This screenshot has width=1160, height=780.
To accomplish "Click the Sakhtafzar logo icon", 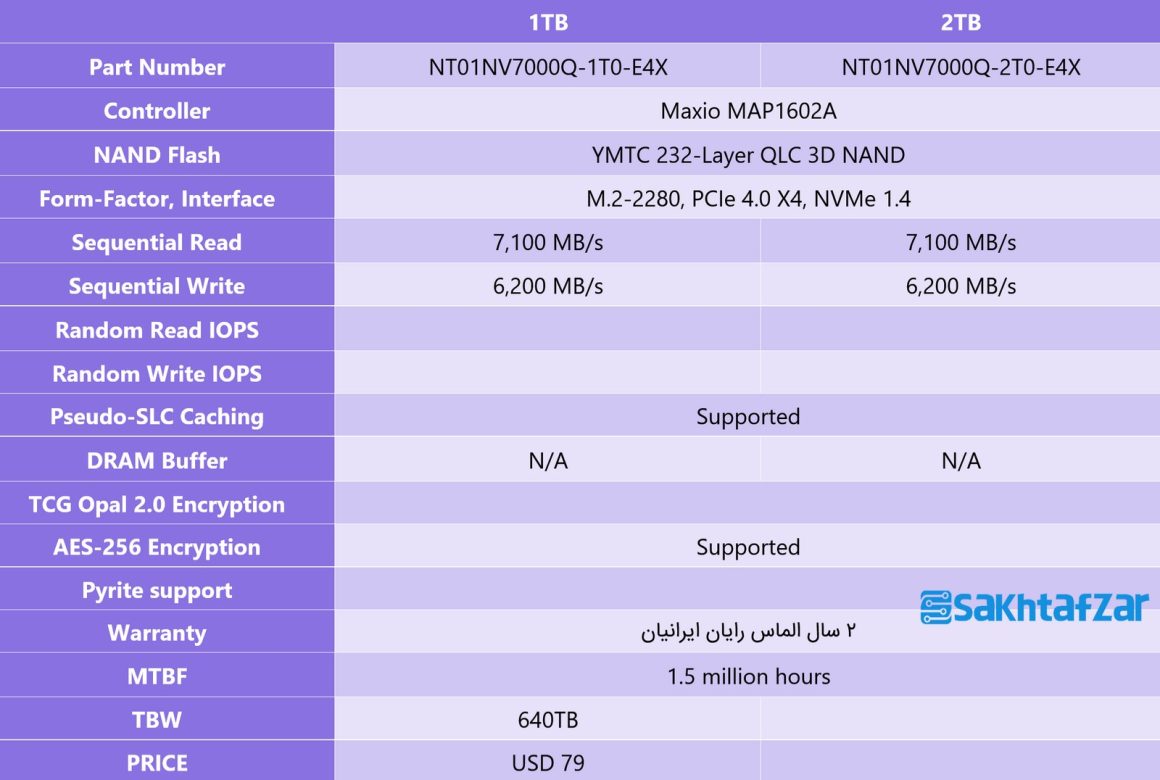I will coord(935,607).
